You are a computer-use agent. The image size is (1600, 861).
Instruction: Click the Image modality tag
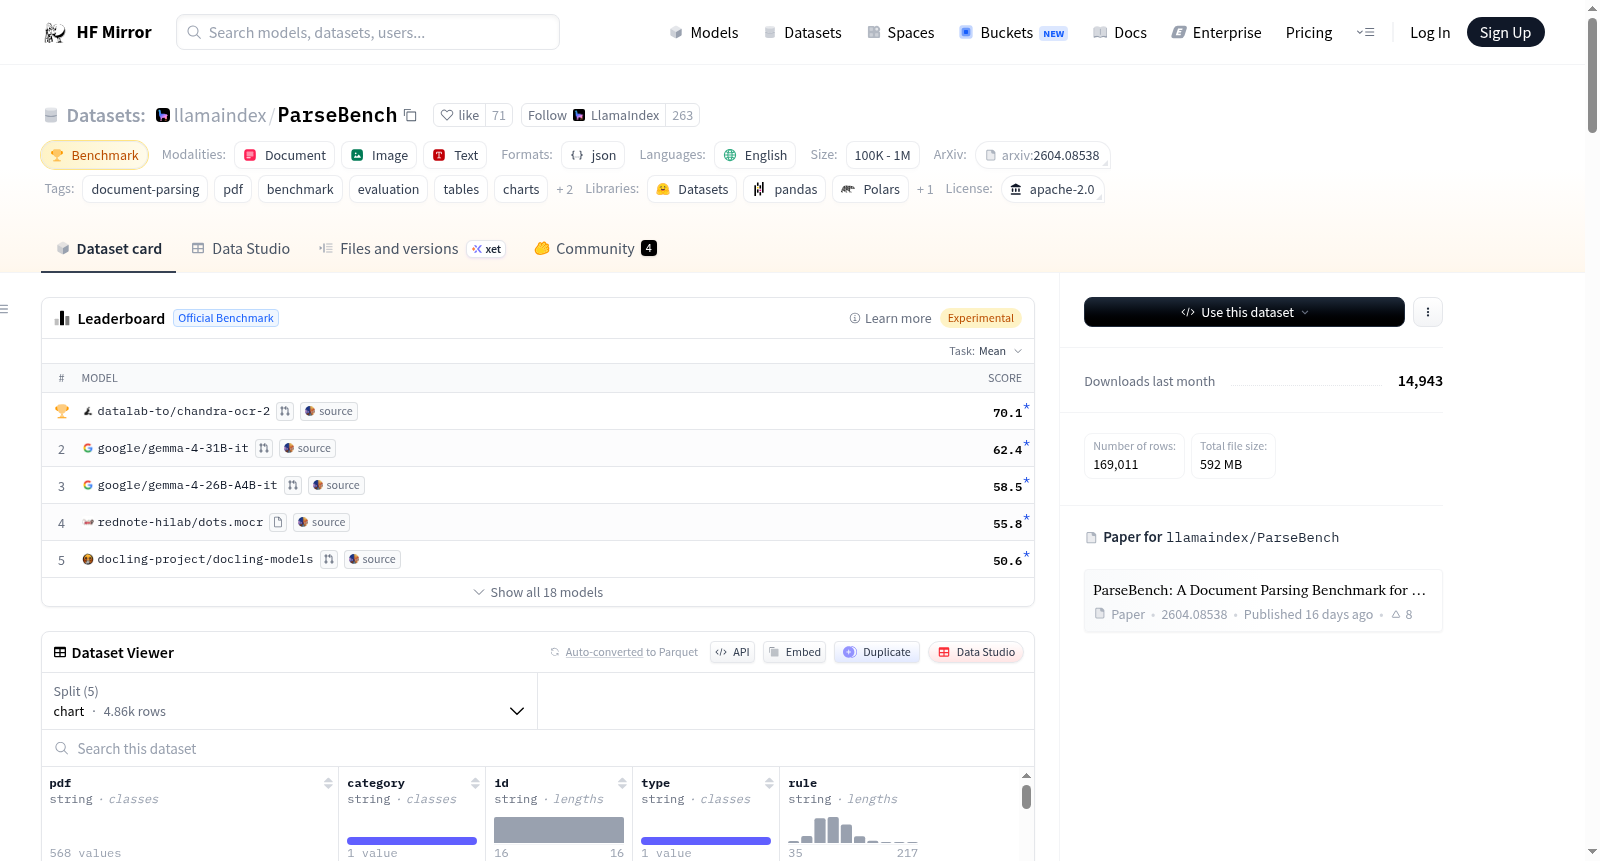pos(379,155)
